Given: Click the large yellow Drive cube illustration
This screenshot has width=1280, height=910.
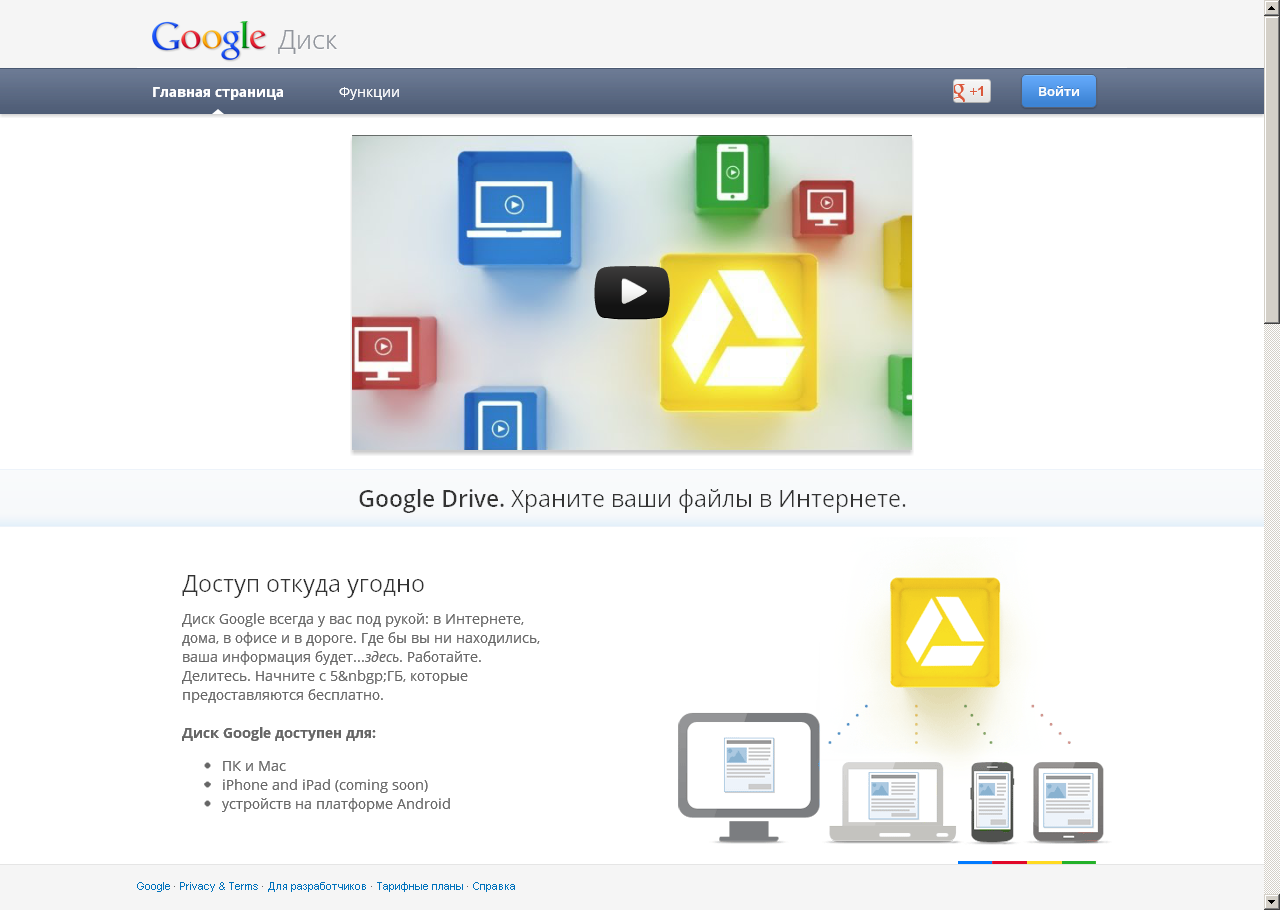Looking at the screenshot, I should [x=944, y=631].
